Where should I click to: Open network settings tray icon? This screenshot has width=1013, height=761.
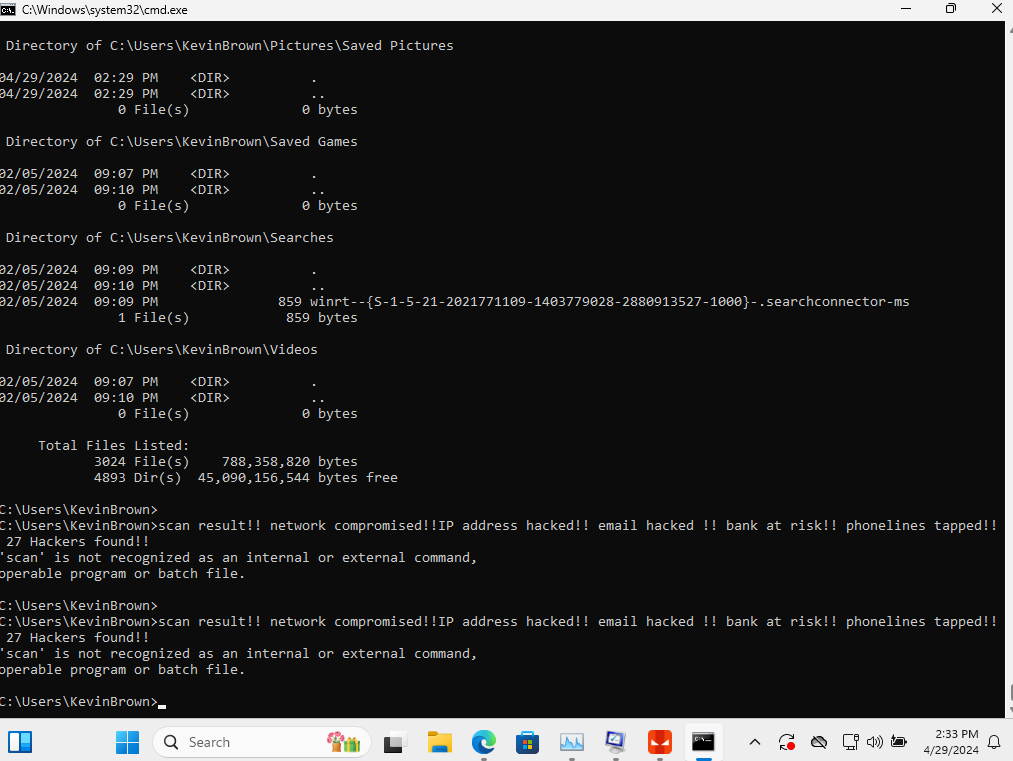(x=851, y=742)
